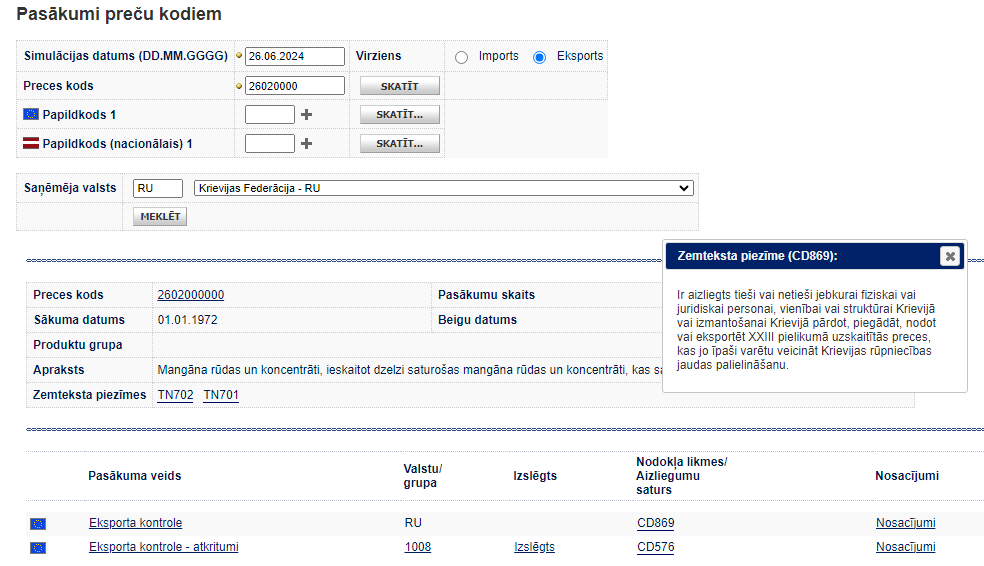Click EU flag icon in Eksporta kontrole row
The width and height of the screenshot is (984, 566).
38,523
